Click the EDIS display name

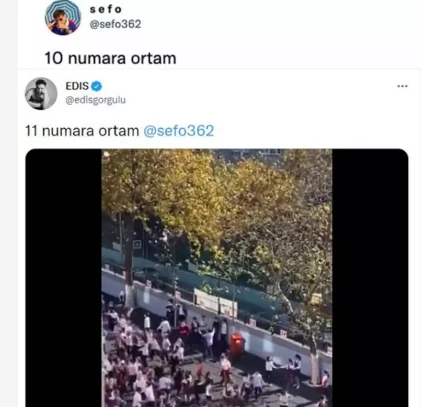point(77,86)
